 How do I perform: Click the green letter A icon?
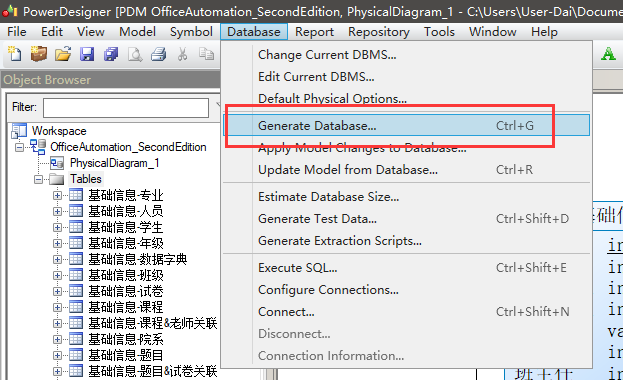(x=608, y=54)
